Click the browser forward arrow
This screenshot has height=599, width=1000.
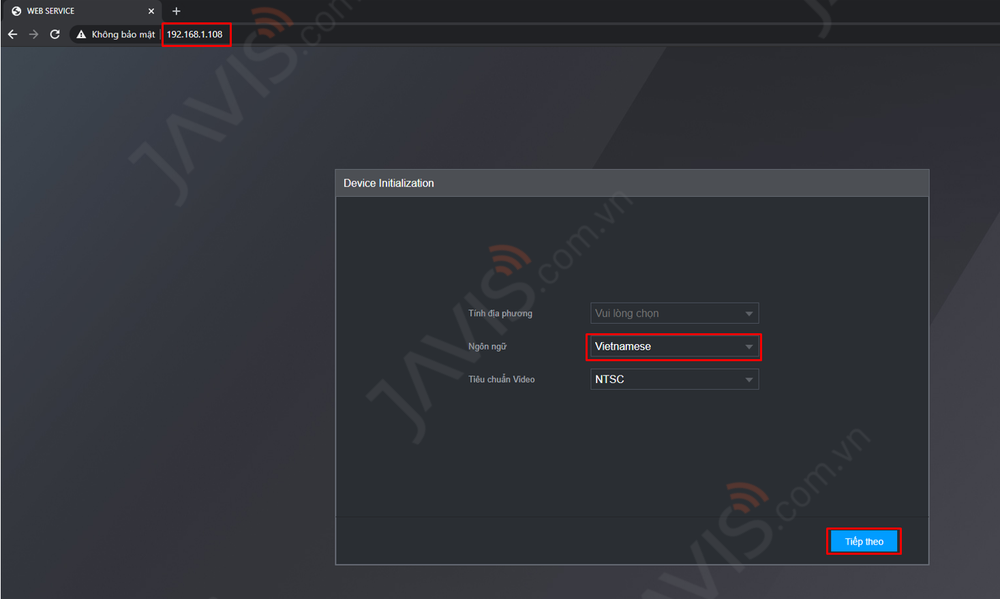click(x=34, y=34)
